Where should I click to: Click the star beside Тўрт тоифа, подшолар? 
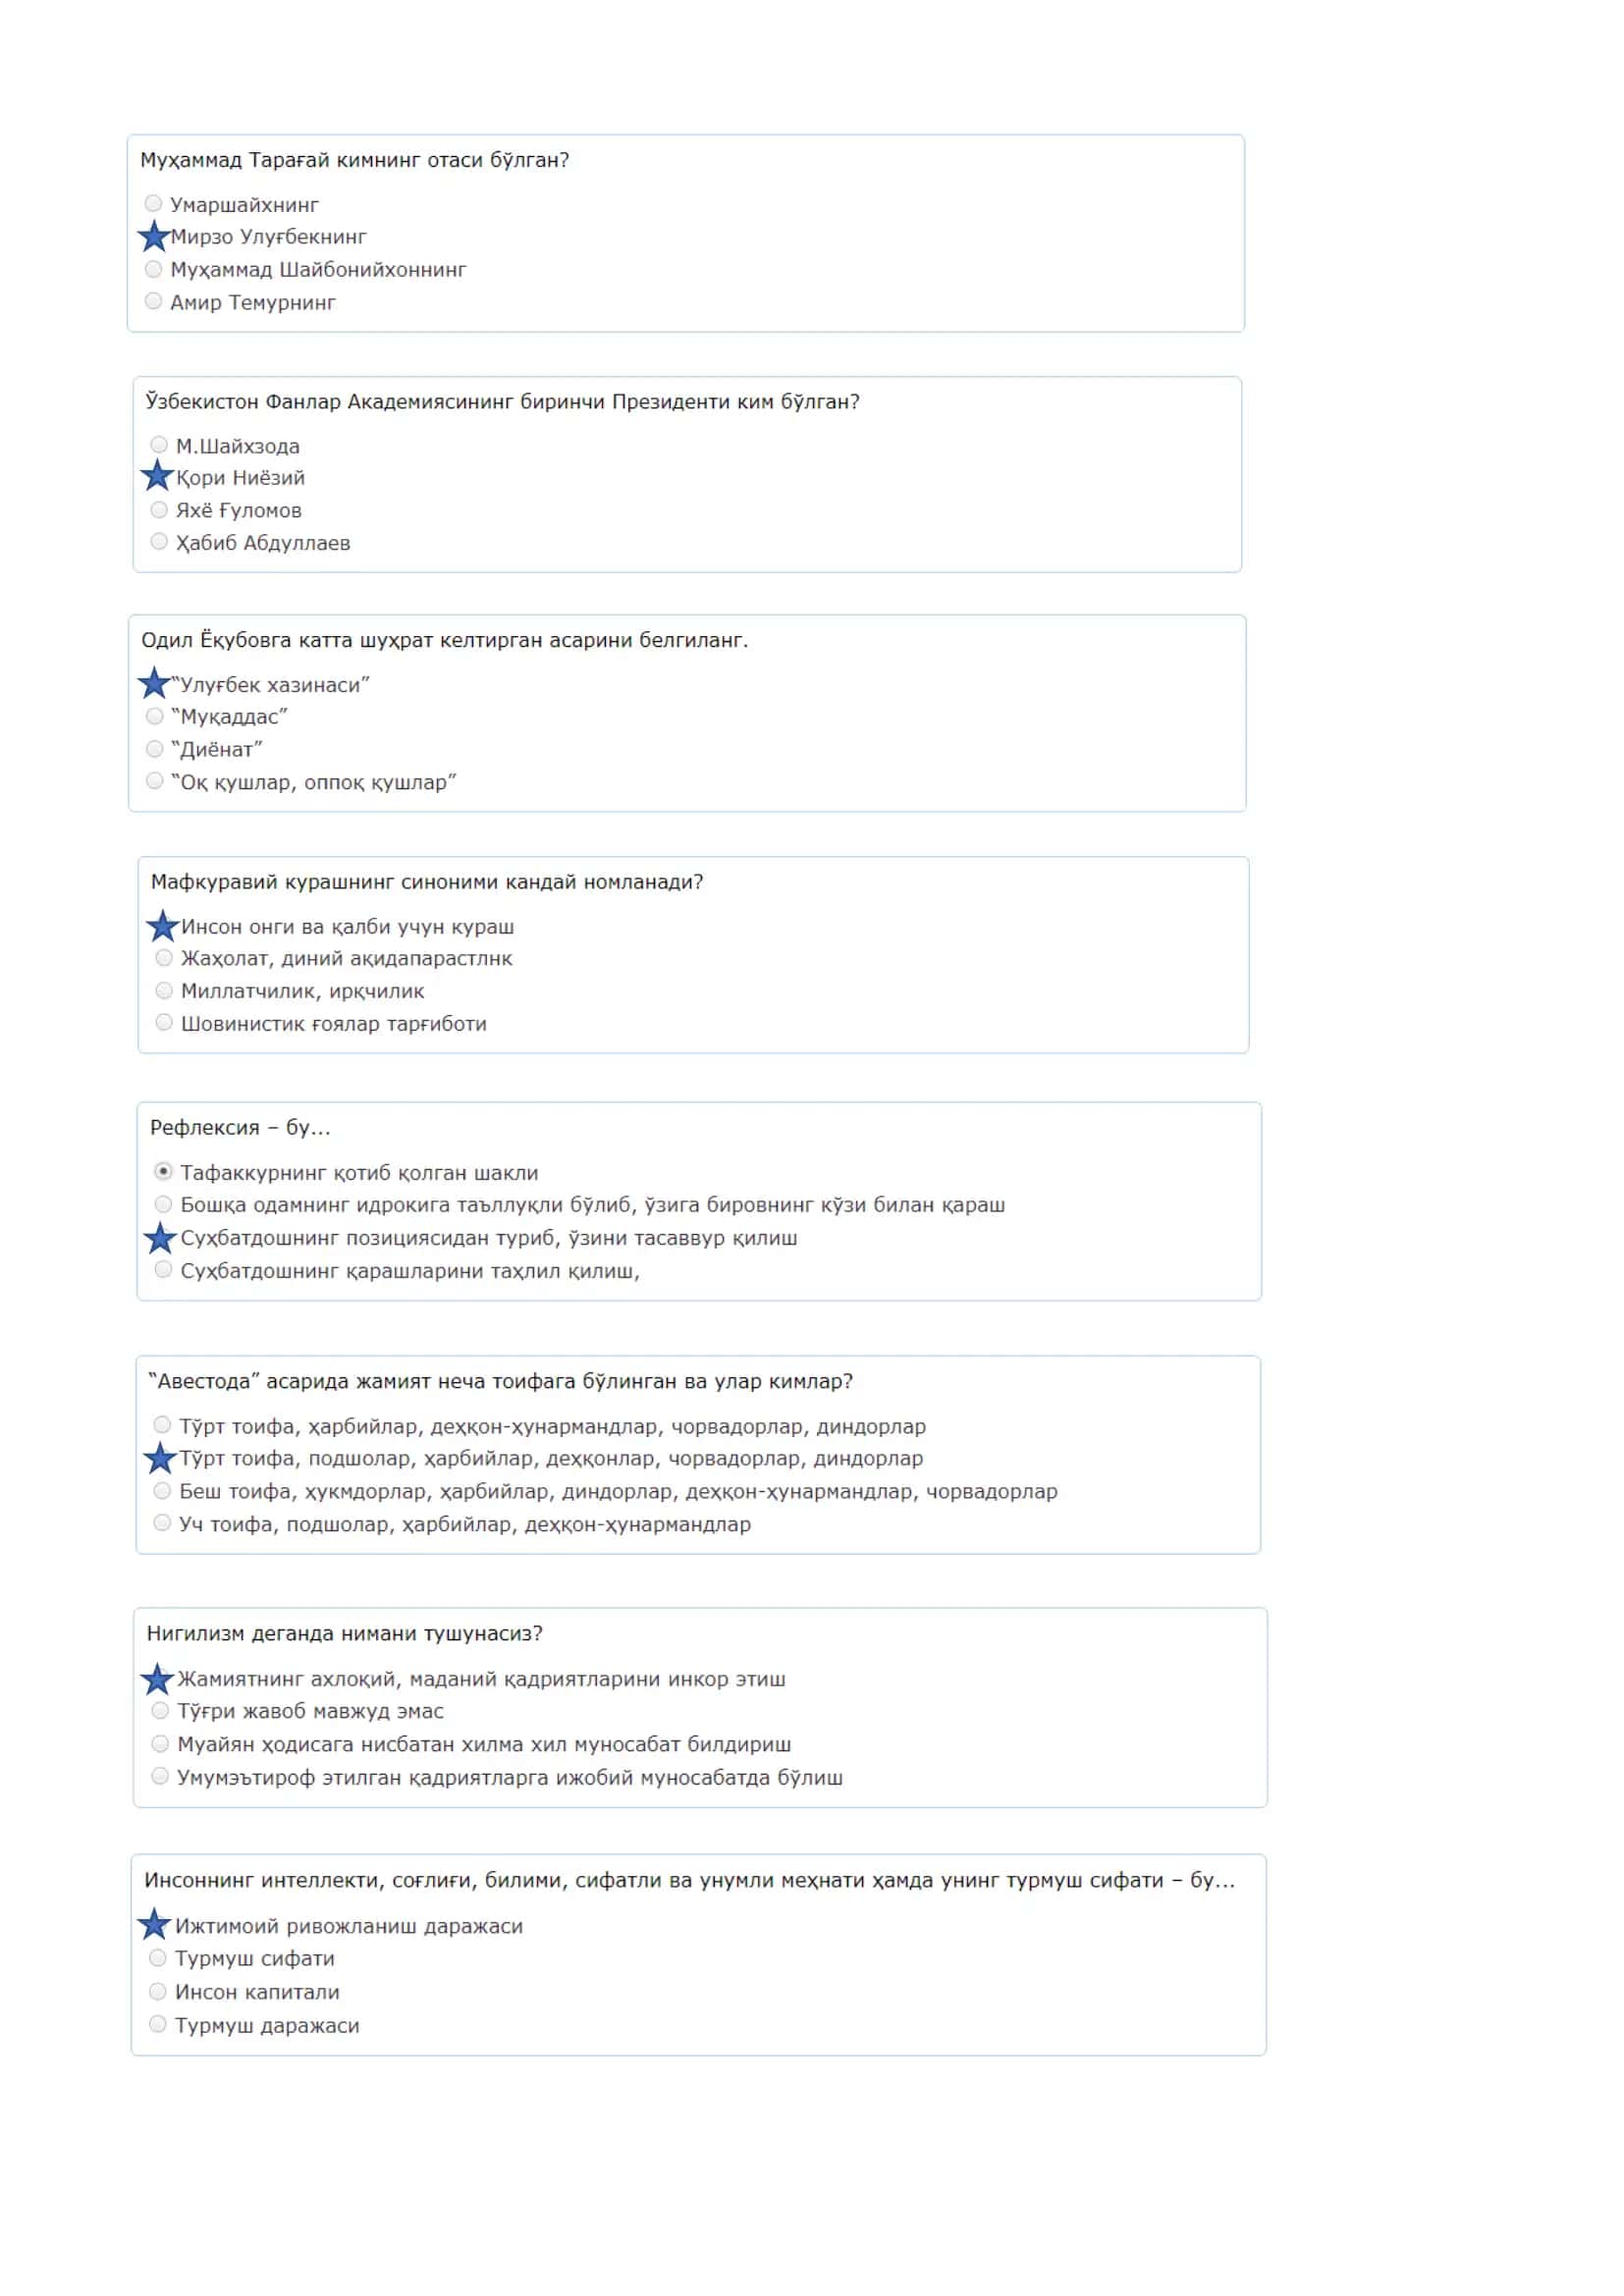click(160, 1458)
